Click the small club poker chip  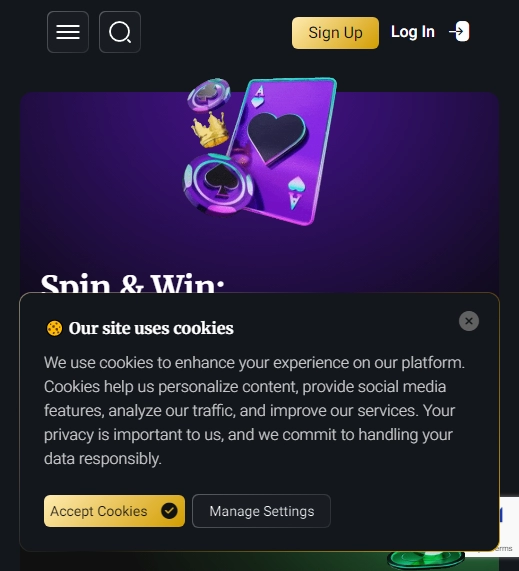pos(209,94)
